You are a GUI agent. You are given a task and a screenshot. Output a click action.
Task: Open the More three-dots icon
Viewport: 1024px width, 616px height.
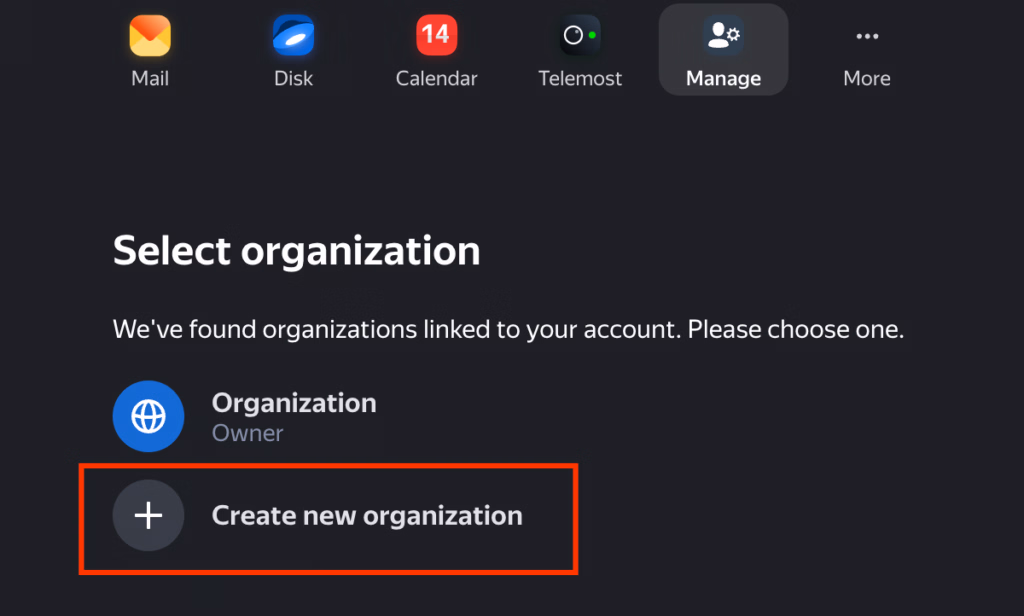[x=867, y=36]
